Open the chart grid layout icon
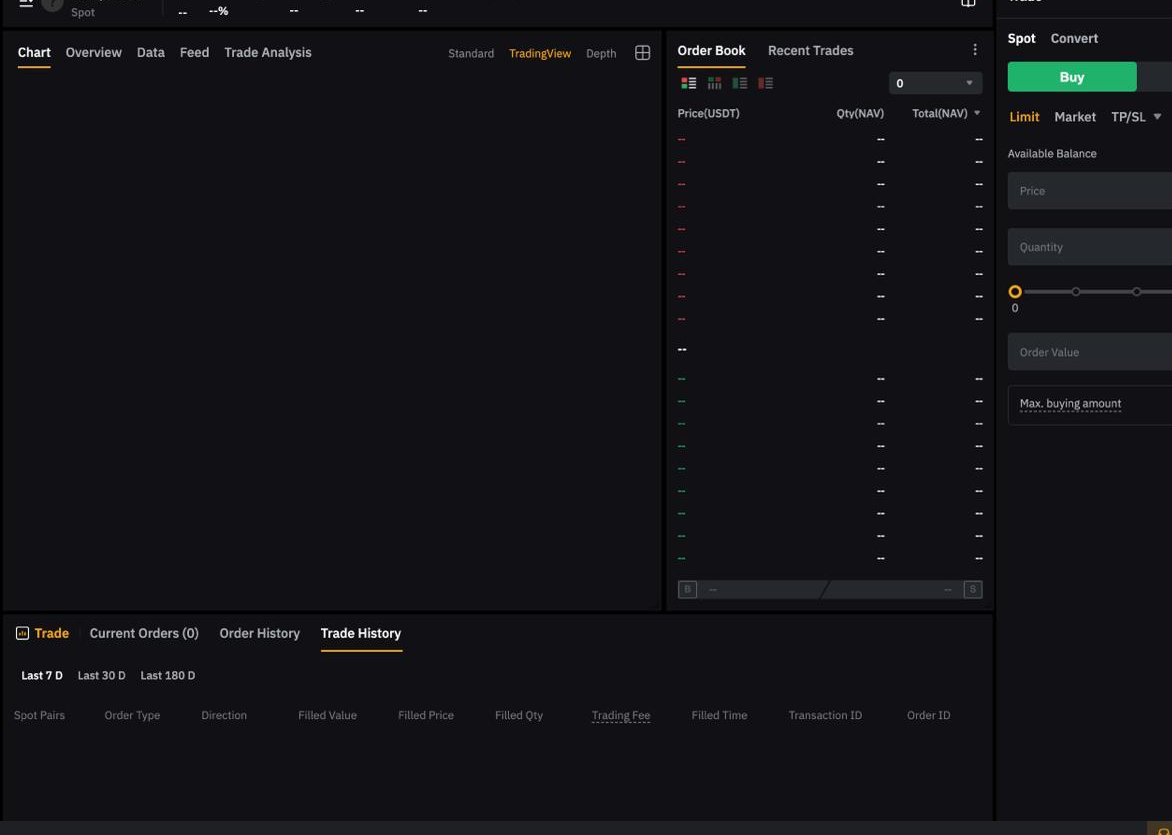Image resolution: width=1172 pixels, height=835 pixels. click(642, 52)
